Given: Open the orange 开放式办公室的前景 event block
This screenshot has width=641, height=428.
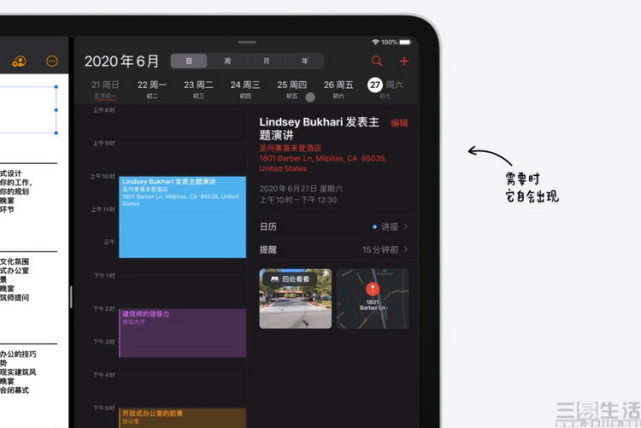Looking at the screenshot, I should (x=182, y=418).
